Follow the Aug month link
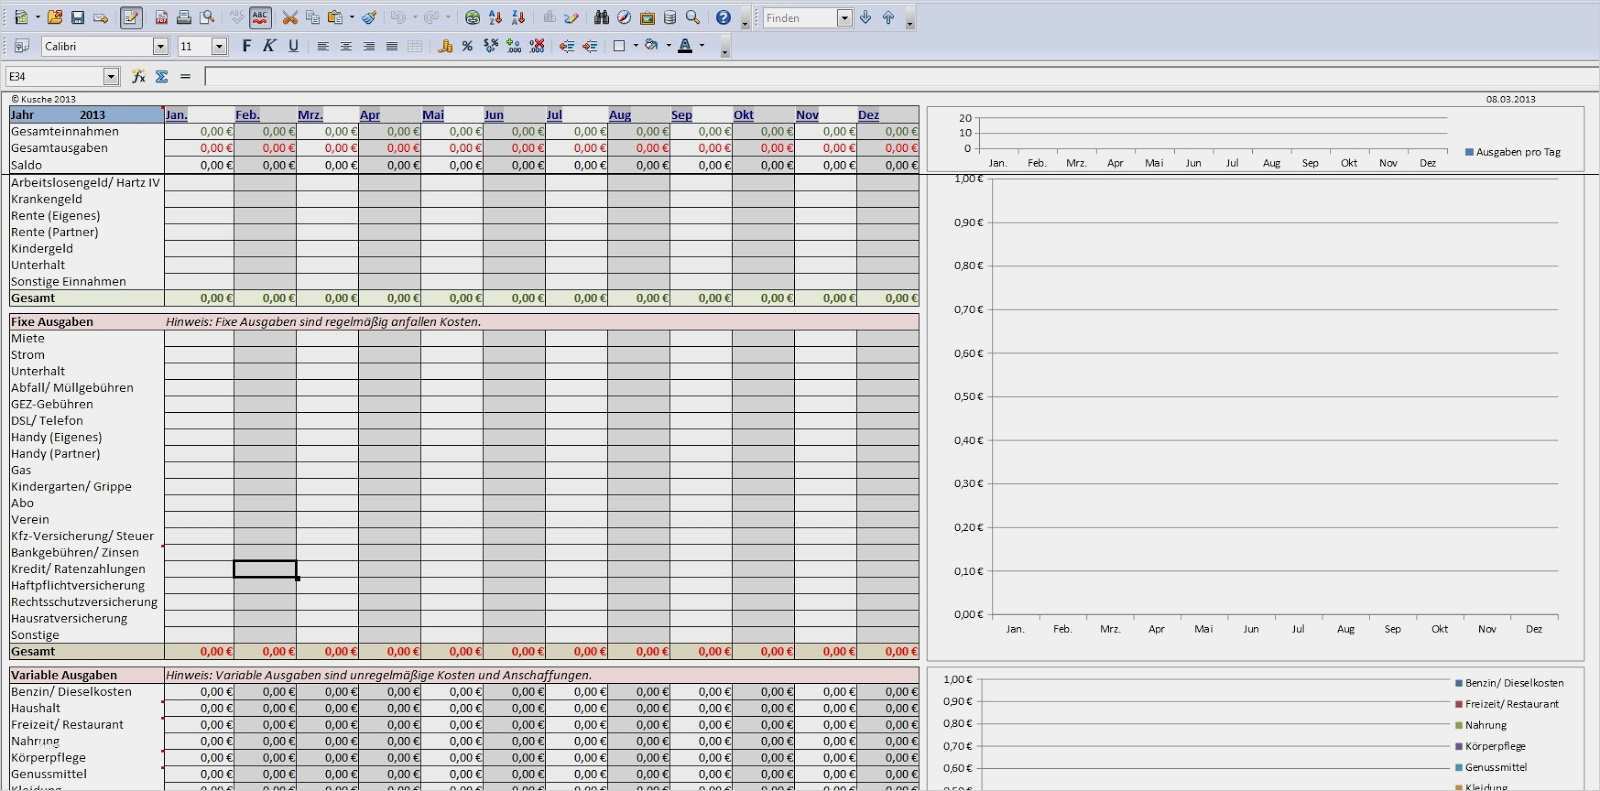1600x791 pixels. pyautogui.click(x=620, y=115)
